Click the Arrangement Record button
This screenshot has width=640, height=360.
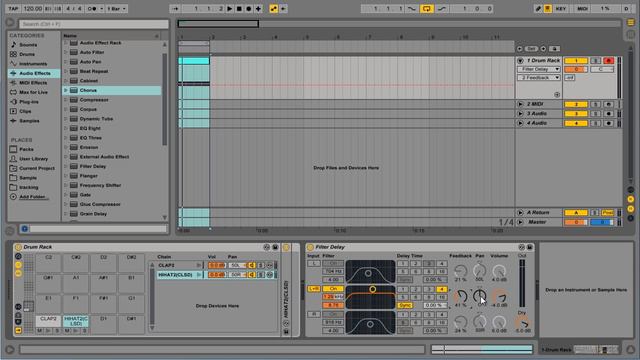pyautogui.click(x=249, y=9)
